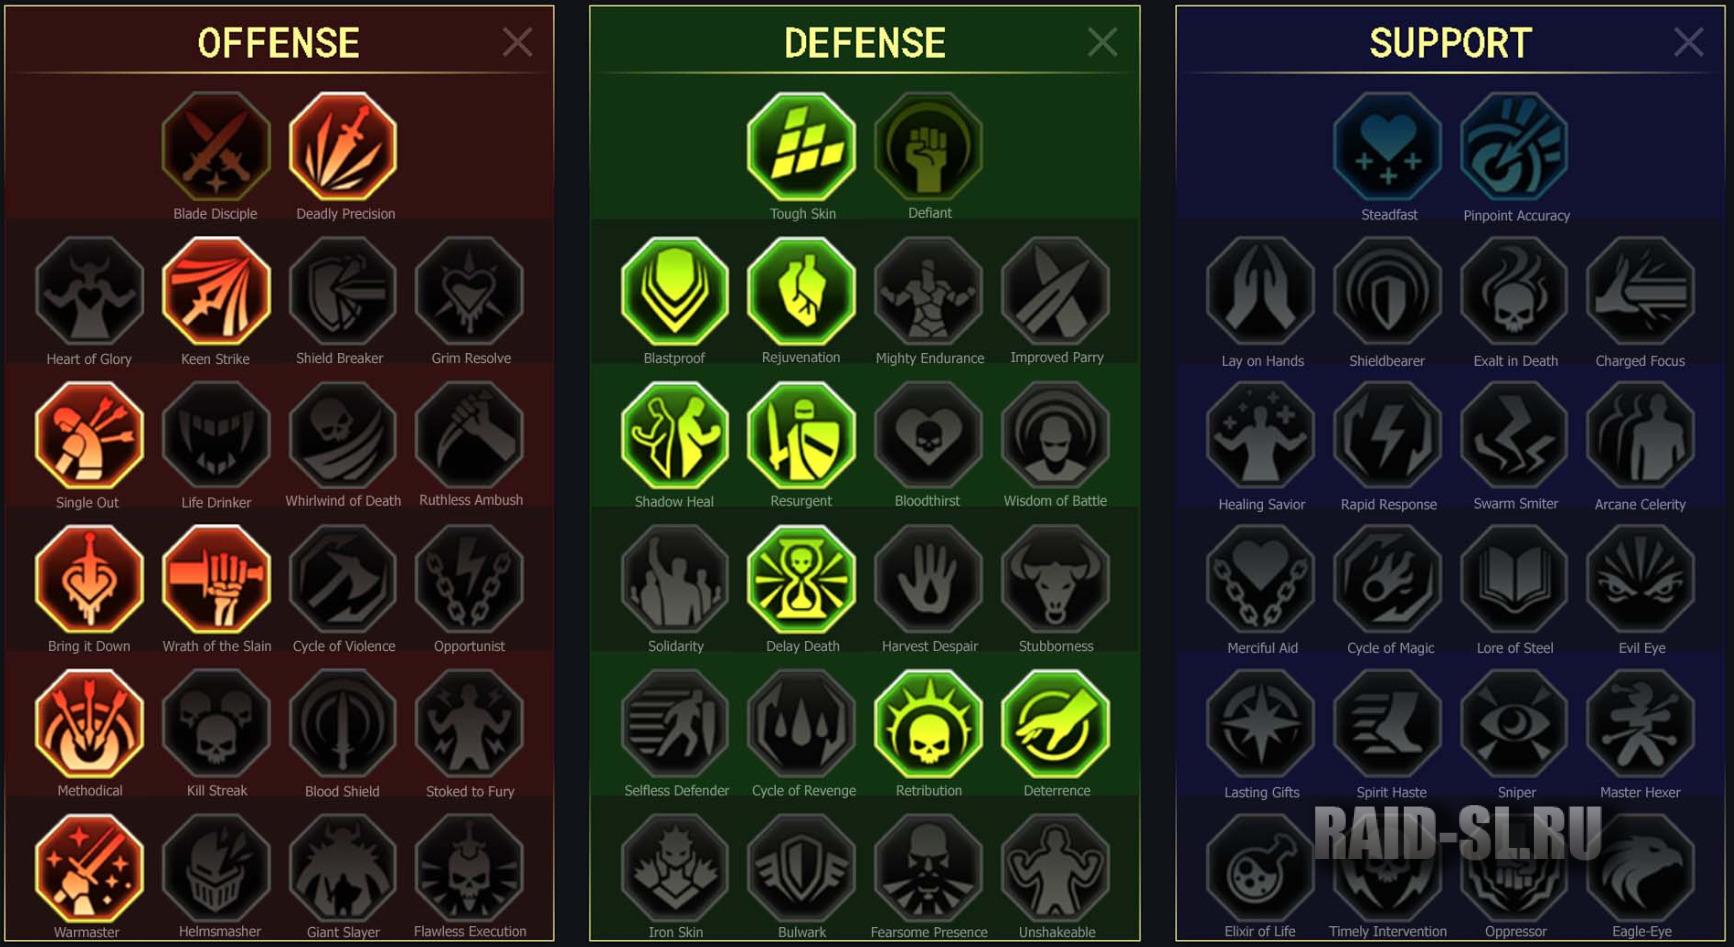Screen dimensions: 1734x947
Task: Click the Steadfast heart mastery icon
Action: coord(1387,147)
